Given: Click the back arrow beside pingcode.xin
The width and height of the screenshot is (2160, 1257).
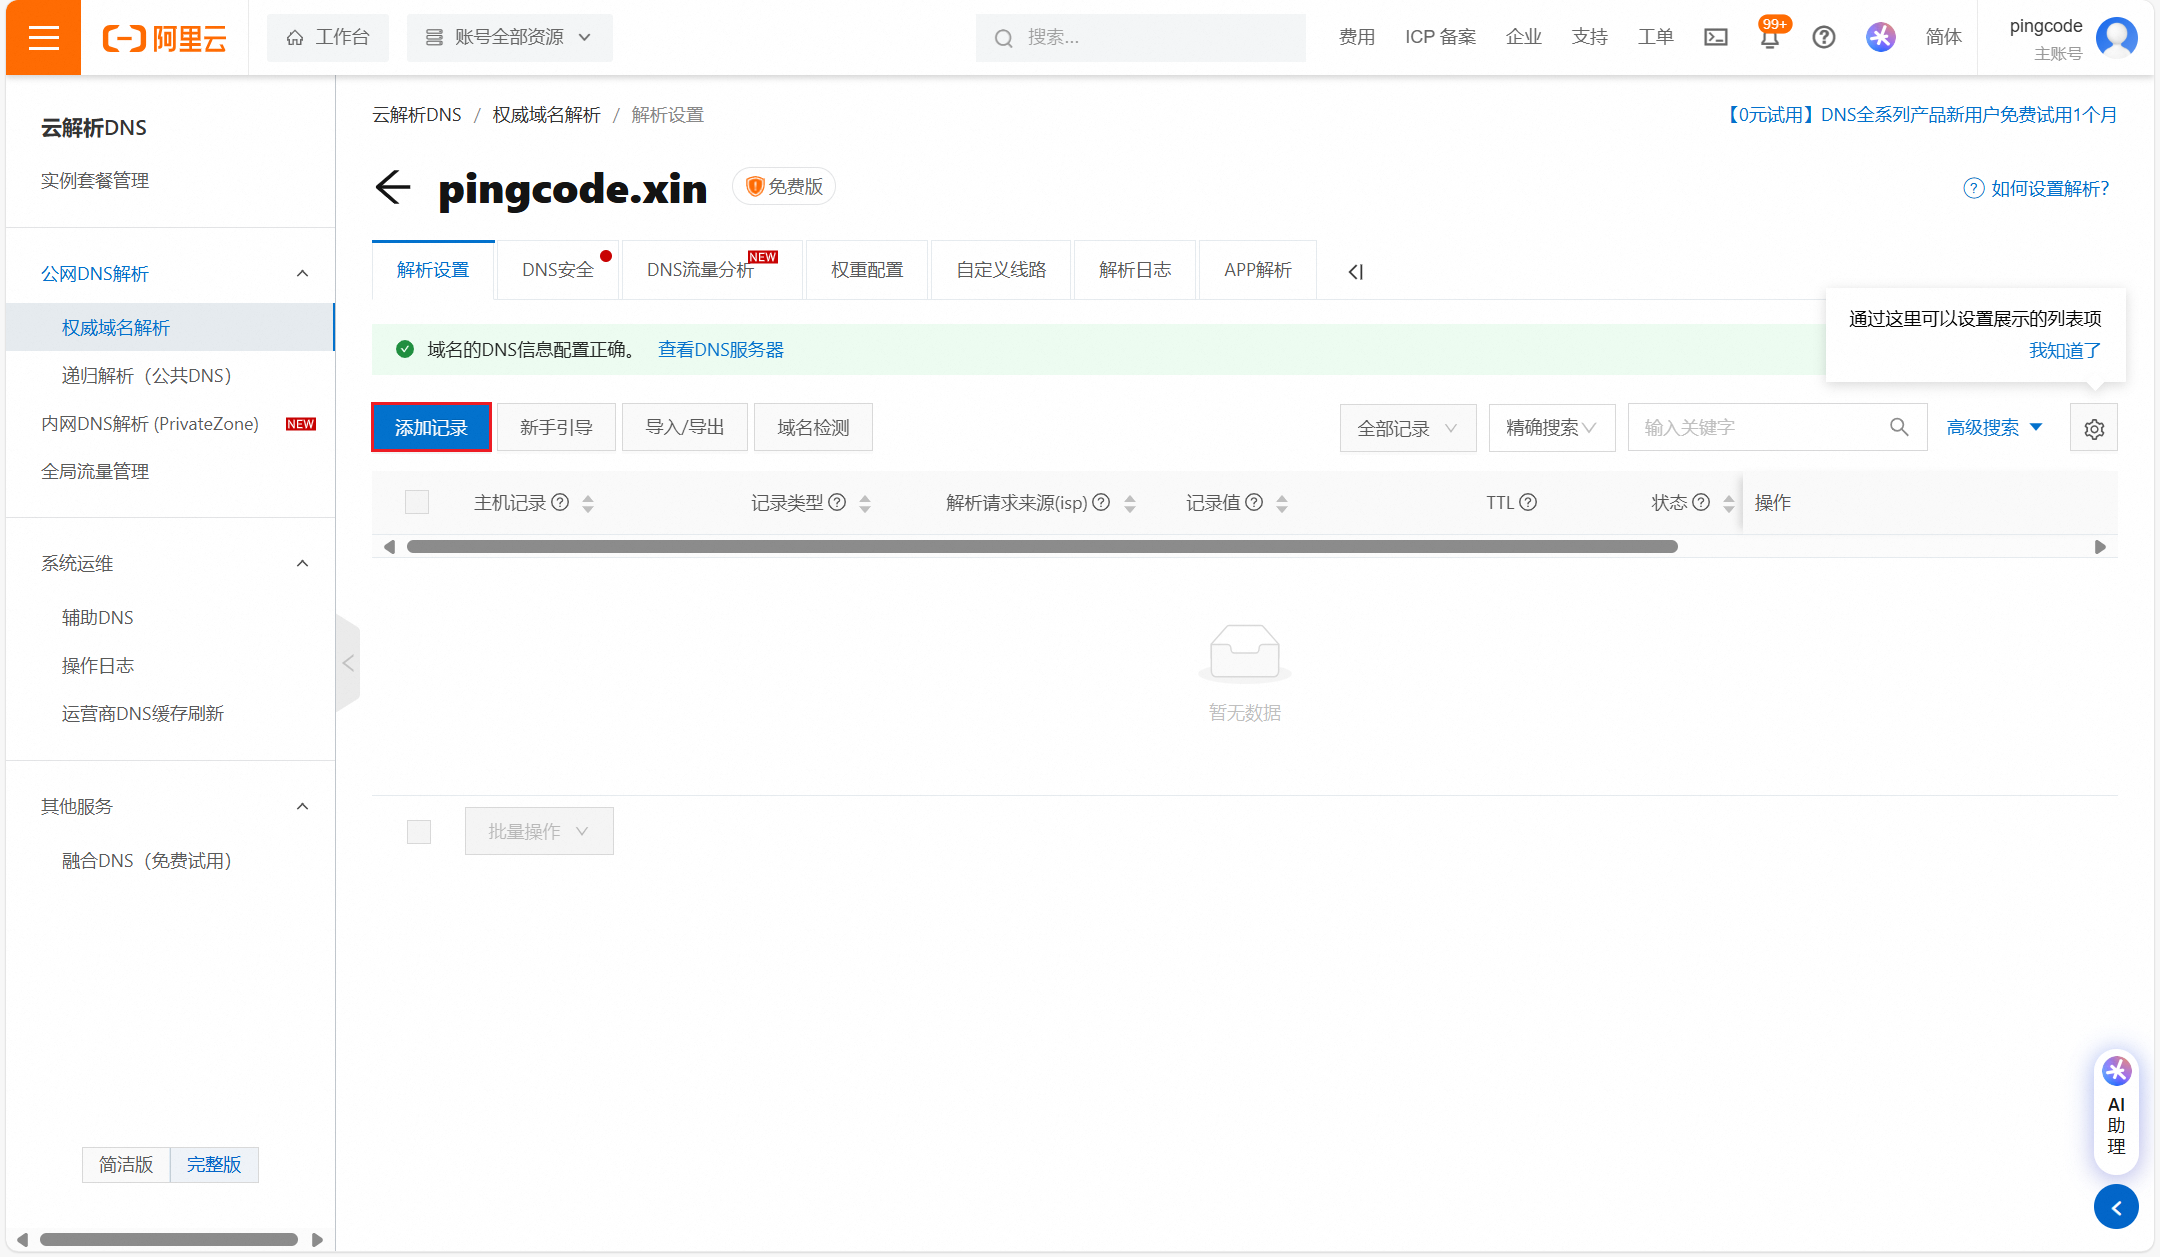Looking at the screenshot, I should [393, 187].
